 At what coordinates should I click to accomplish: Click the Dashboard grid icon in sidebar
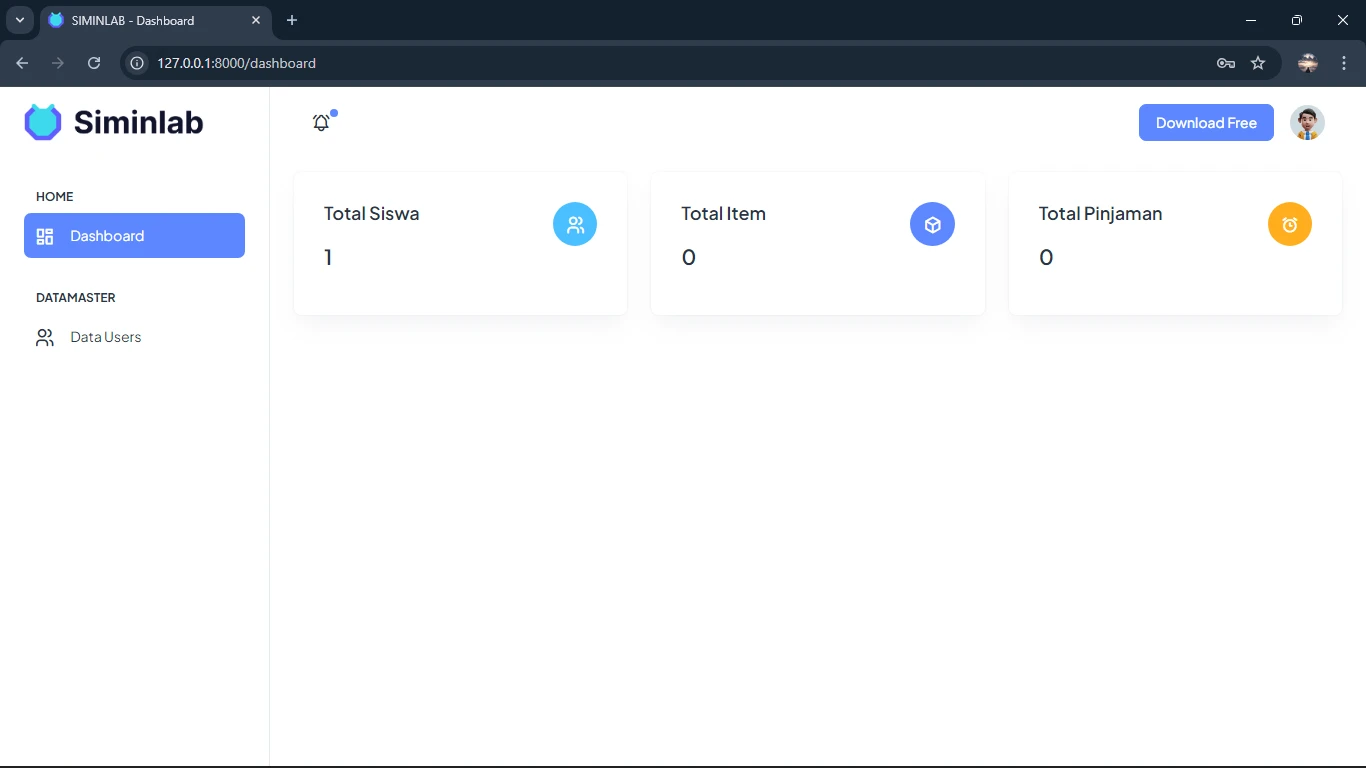pos(45,236)
